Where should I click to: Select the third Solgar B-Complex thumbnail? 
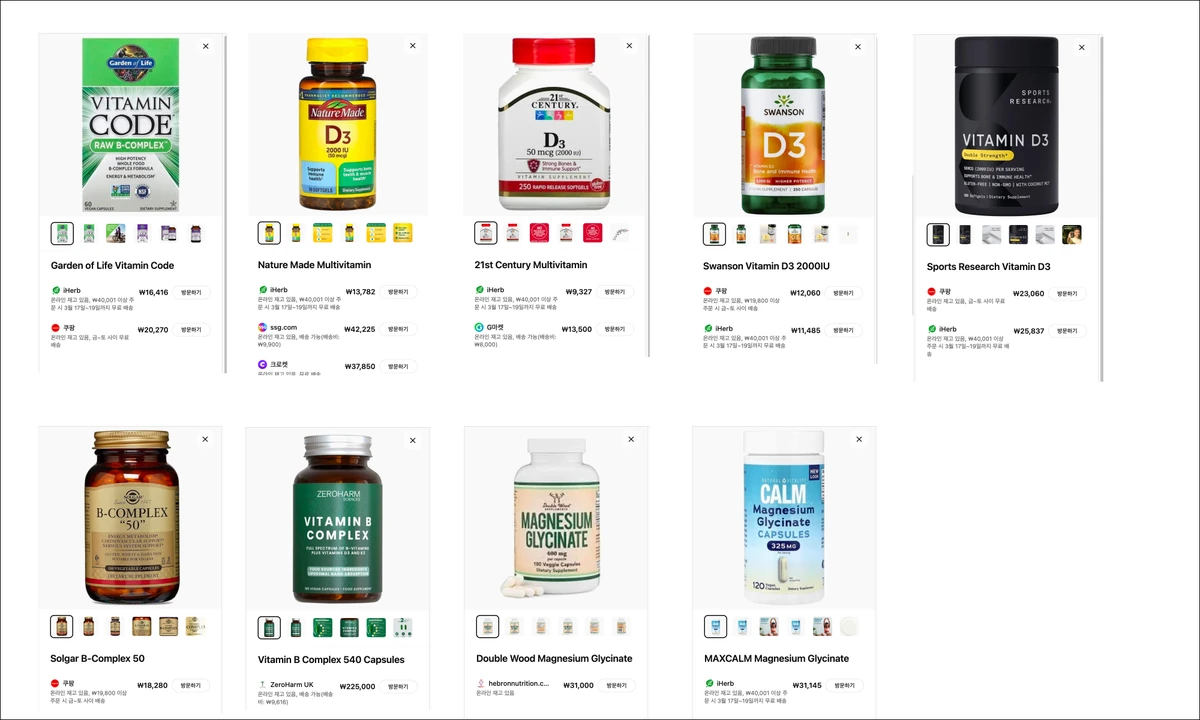click(115, 627)
